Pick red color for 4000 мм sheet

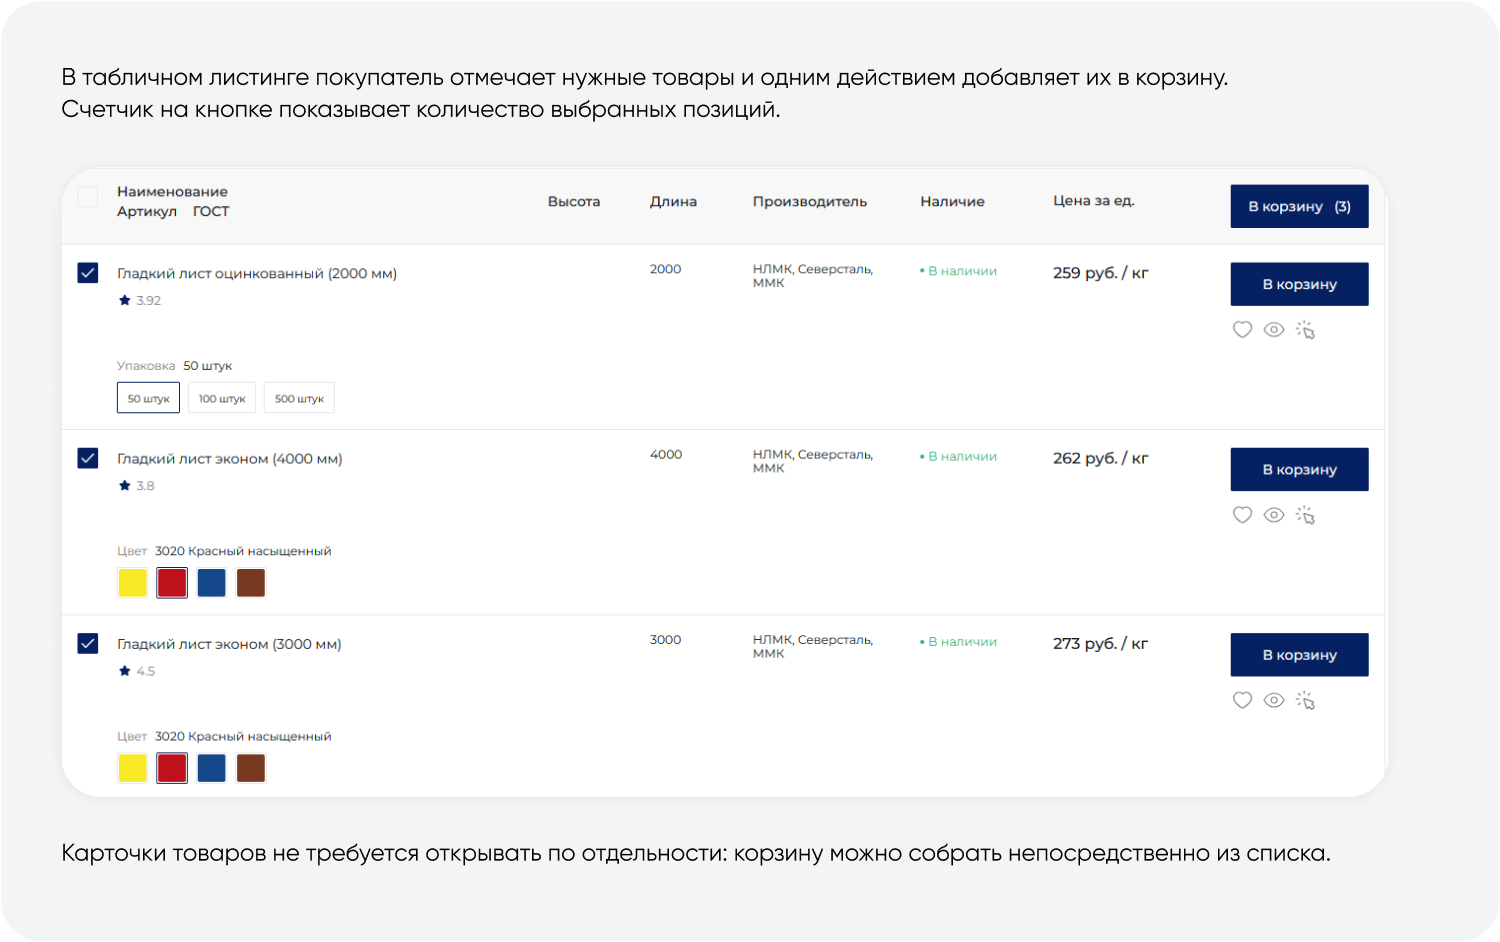[172, 582]
